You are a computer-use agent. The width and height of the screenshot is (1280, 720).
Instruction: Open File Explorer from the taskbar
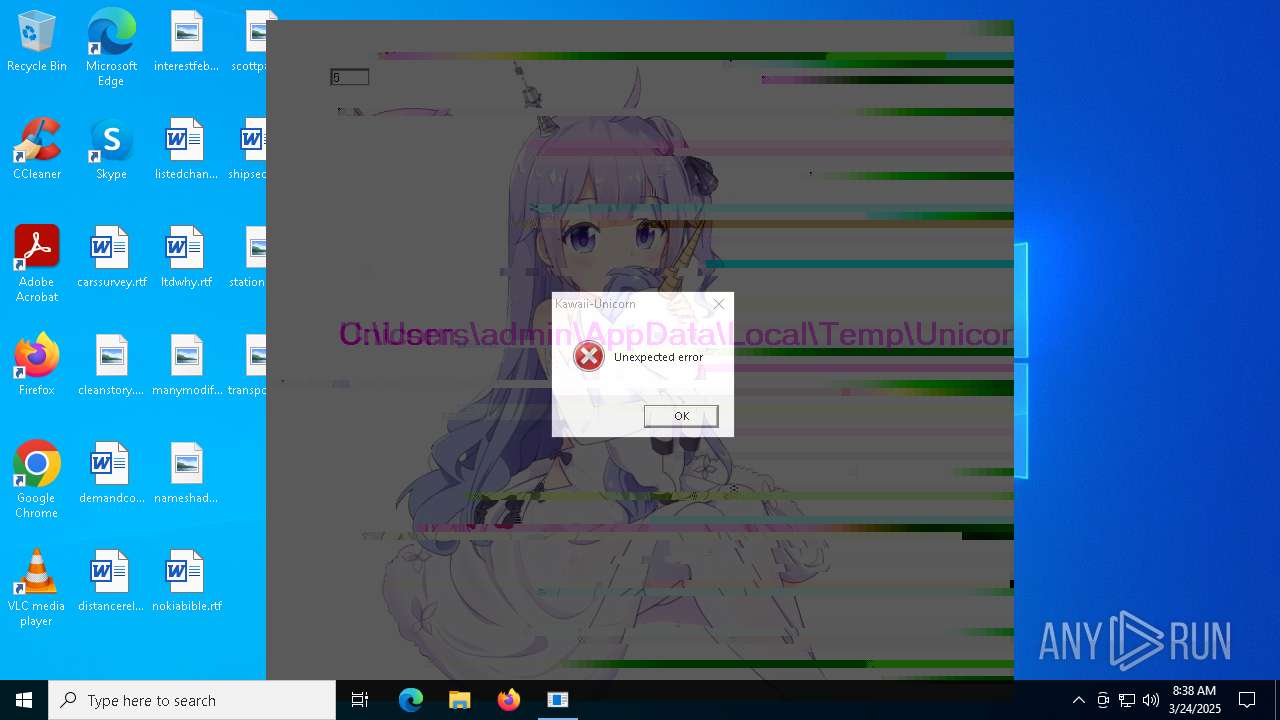460,700
